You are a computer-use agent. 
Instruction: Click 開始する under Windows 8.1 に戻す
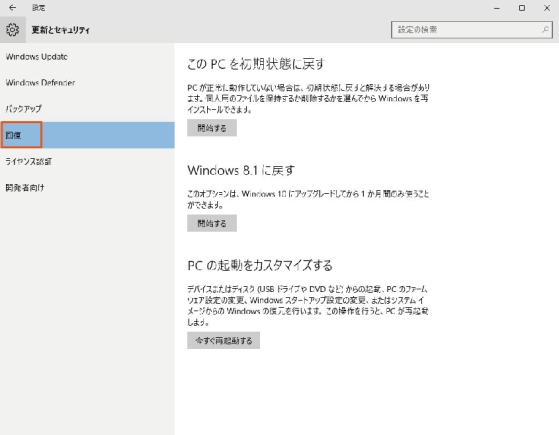coord(212,224)
